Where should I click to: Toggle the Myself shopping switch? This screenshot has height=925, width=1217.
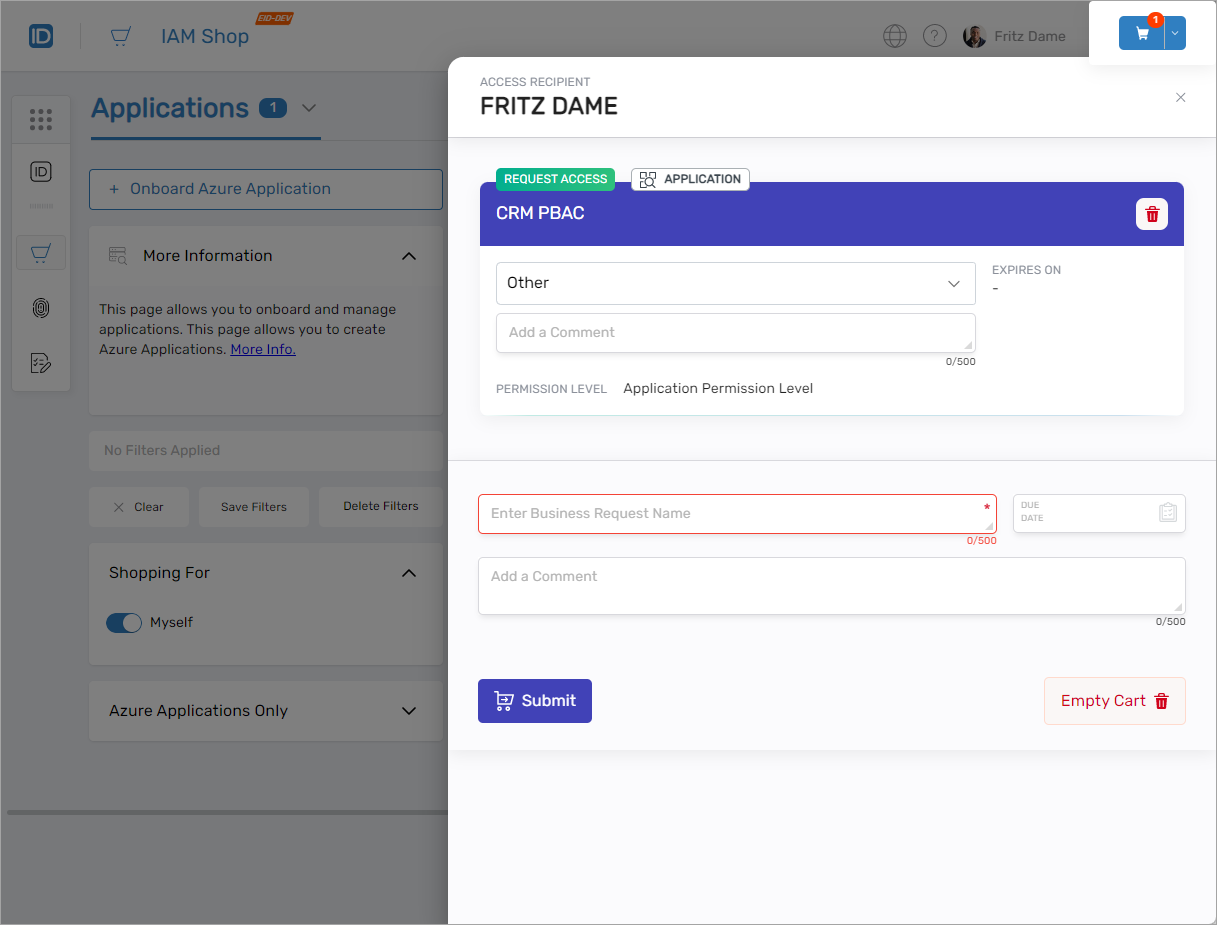[124, 623]
